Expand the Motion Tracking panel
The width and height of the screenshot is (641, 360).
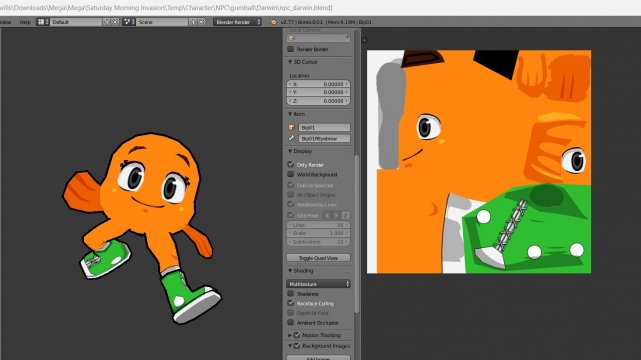point(290,335)
